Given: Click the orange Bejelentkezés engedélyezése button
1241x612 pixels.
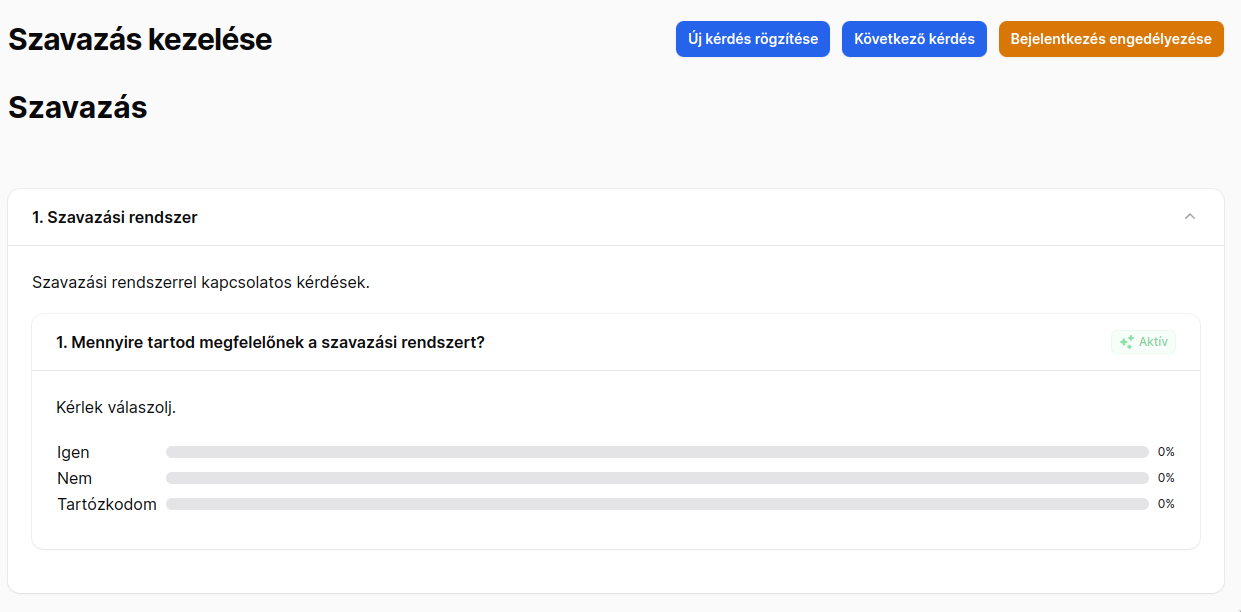Looking at the screenshot, I should pos(1111,39).
